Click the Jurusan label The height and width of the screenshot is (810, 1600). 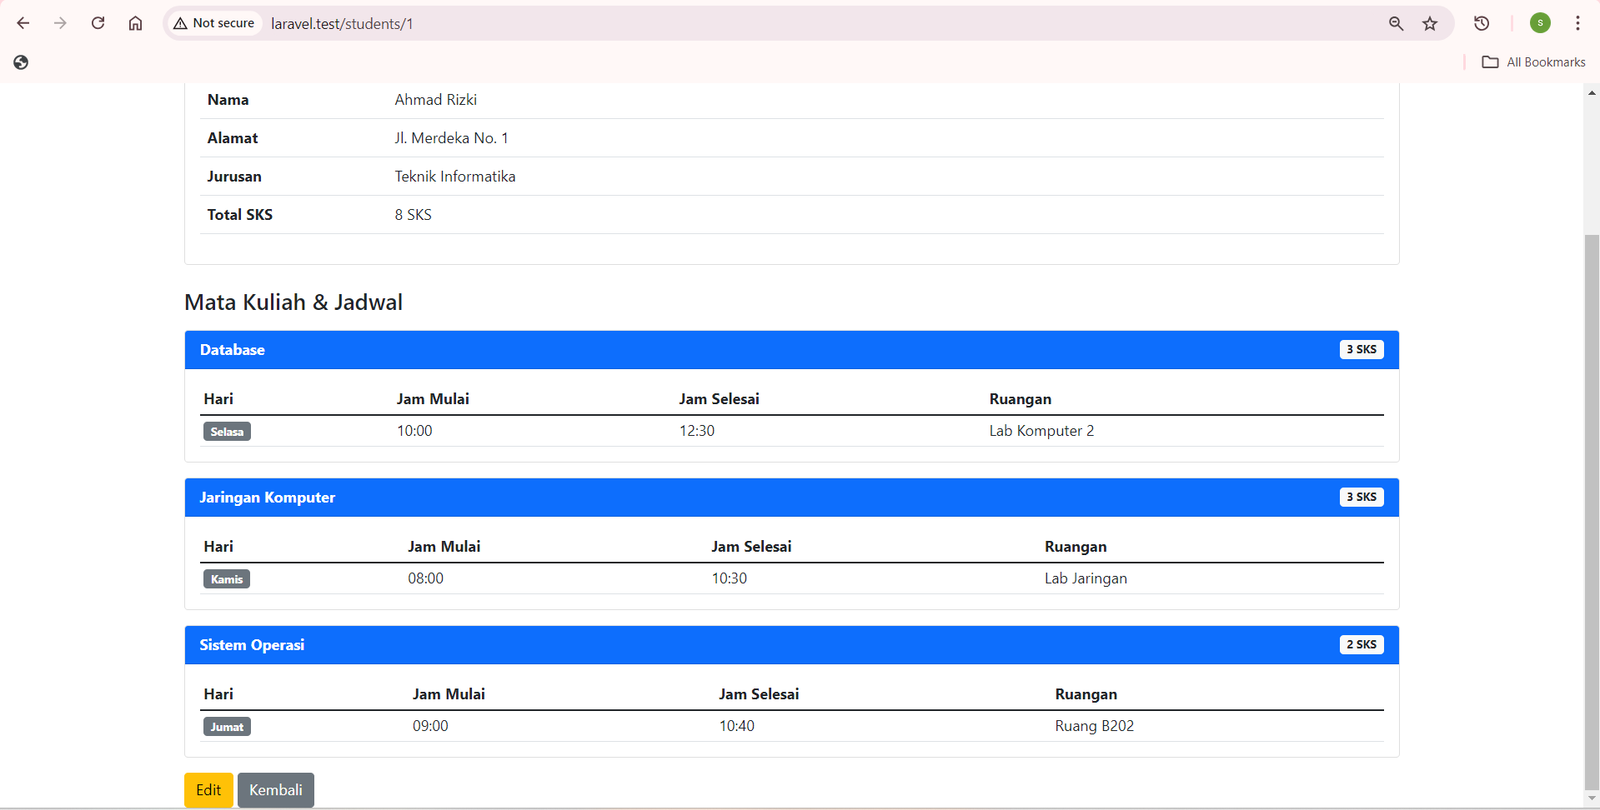(234, 176)
